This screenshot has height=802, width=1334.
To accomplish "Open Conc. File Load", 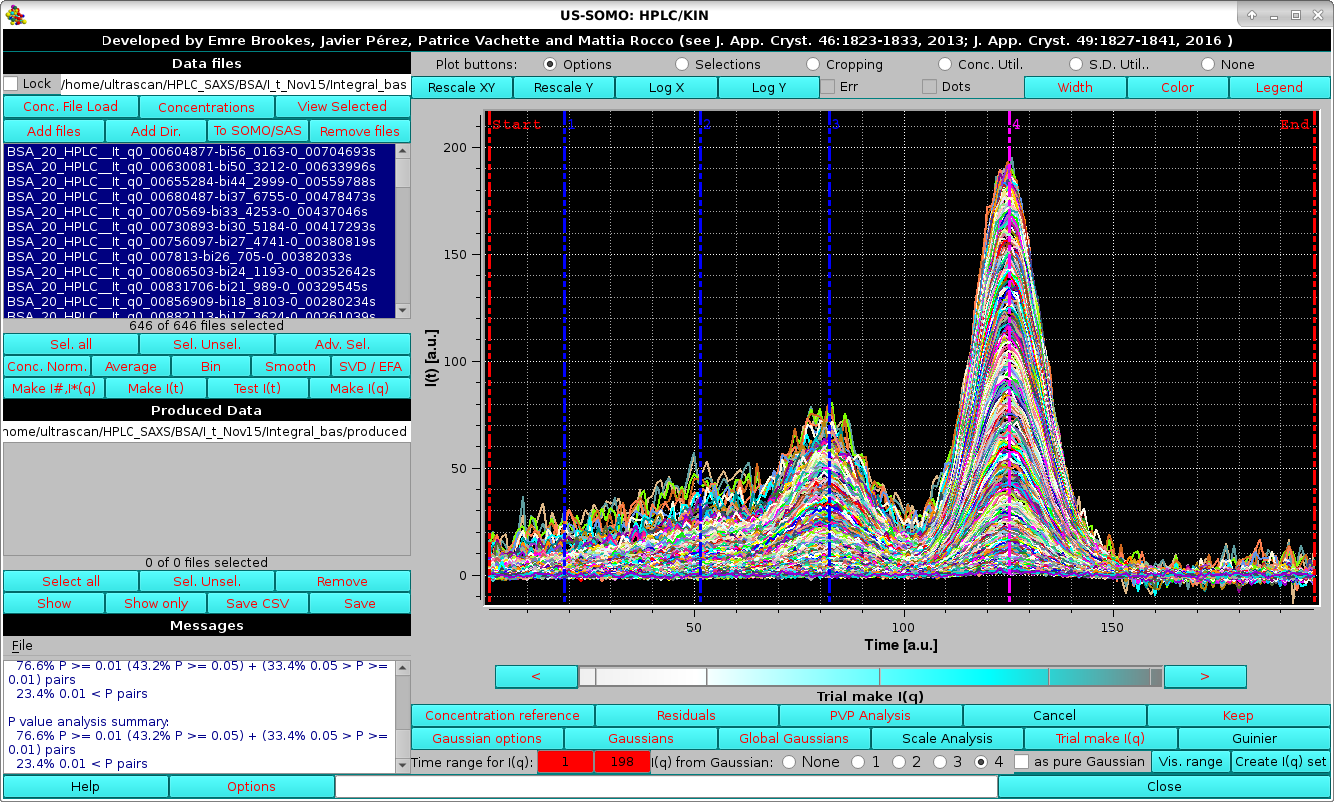I will tap(70, 106).
